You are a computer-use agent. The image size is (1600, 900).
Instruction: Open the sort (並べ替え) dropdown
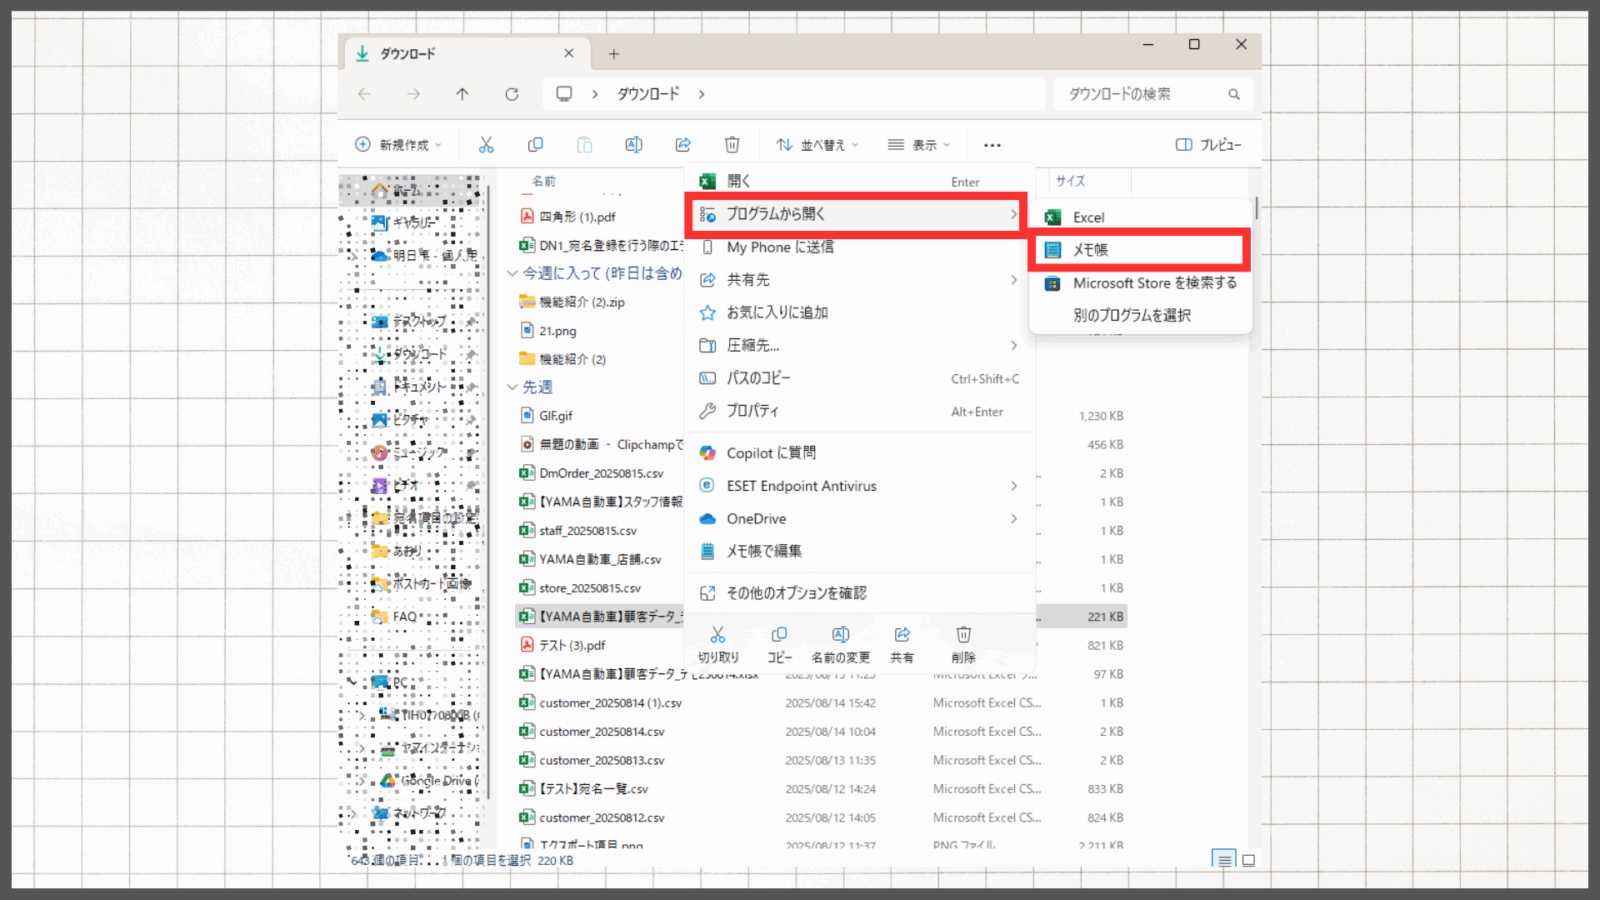(x=817, y=145)
